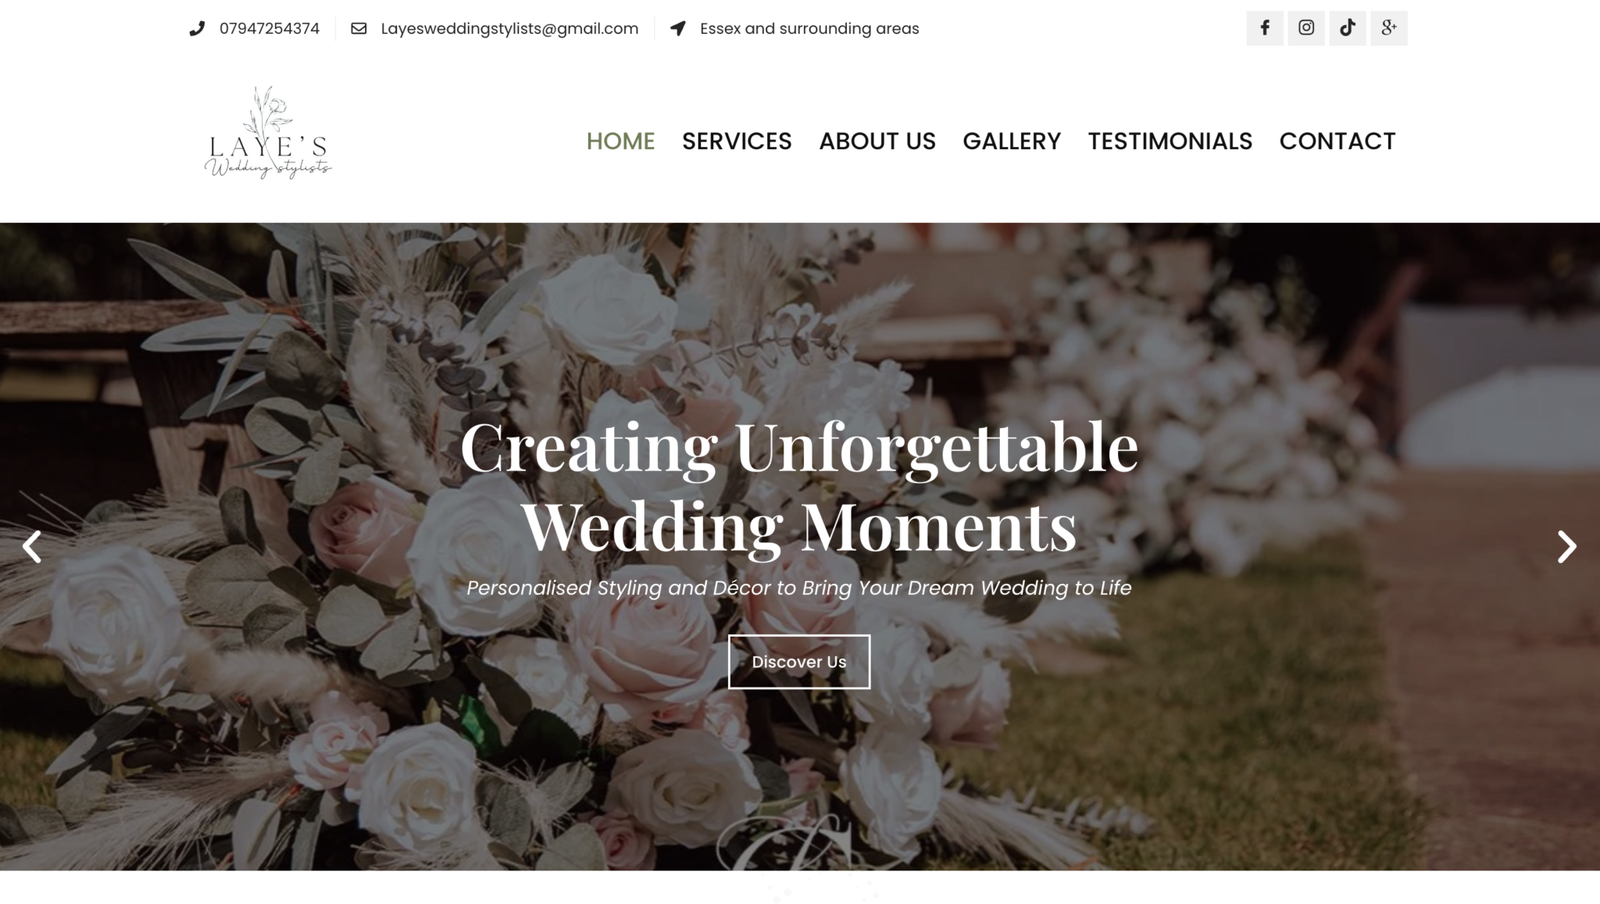This screenshot has height=904, width=1600.
Task: Open the Instagram social icon
Action: coord(1306,28)
